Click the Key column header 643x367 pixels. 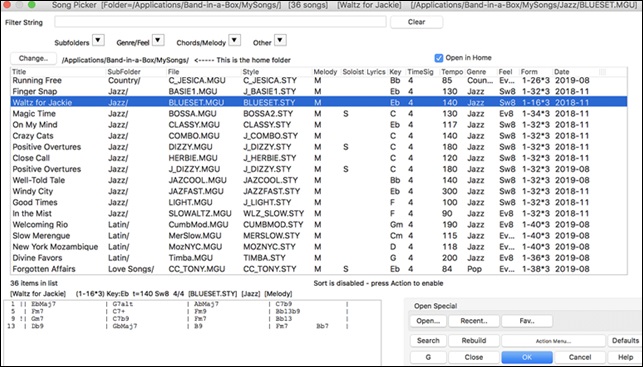click(x=395, y=72)
